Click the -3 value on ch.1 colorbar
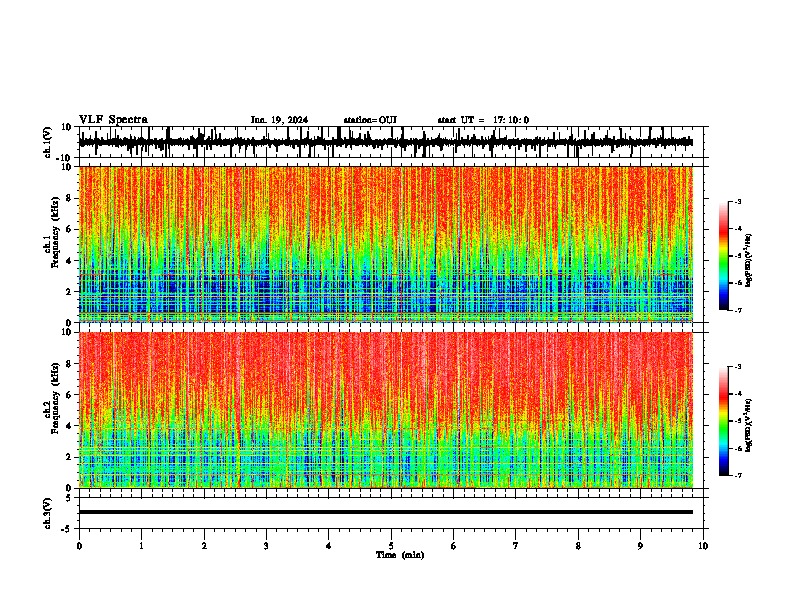Viewport: 792px width, 612px height. 738,201
